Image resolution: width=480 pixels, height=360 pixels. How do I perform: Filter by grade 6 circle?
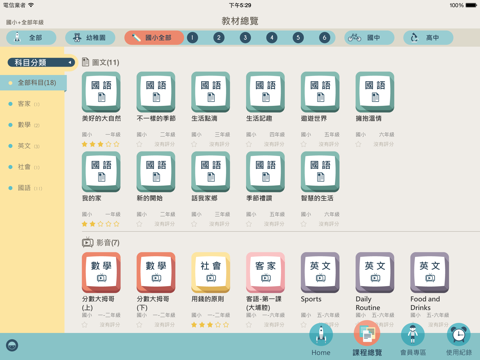[x=324, y=38]
